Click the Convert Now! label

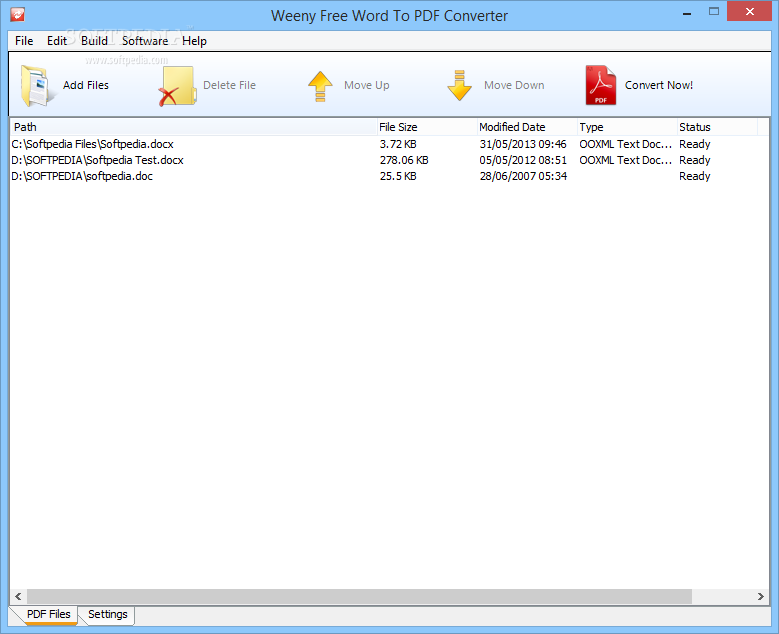(x=659, y=85)
